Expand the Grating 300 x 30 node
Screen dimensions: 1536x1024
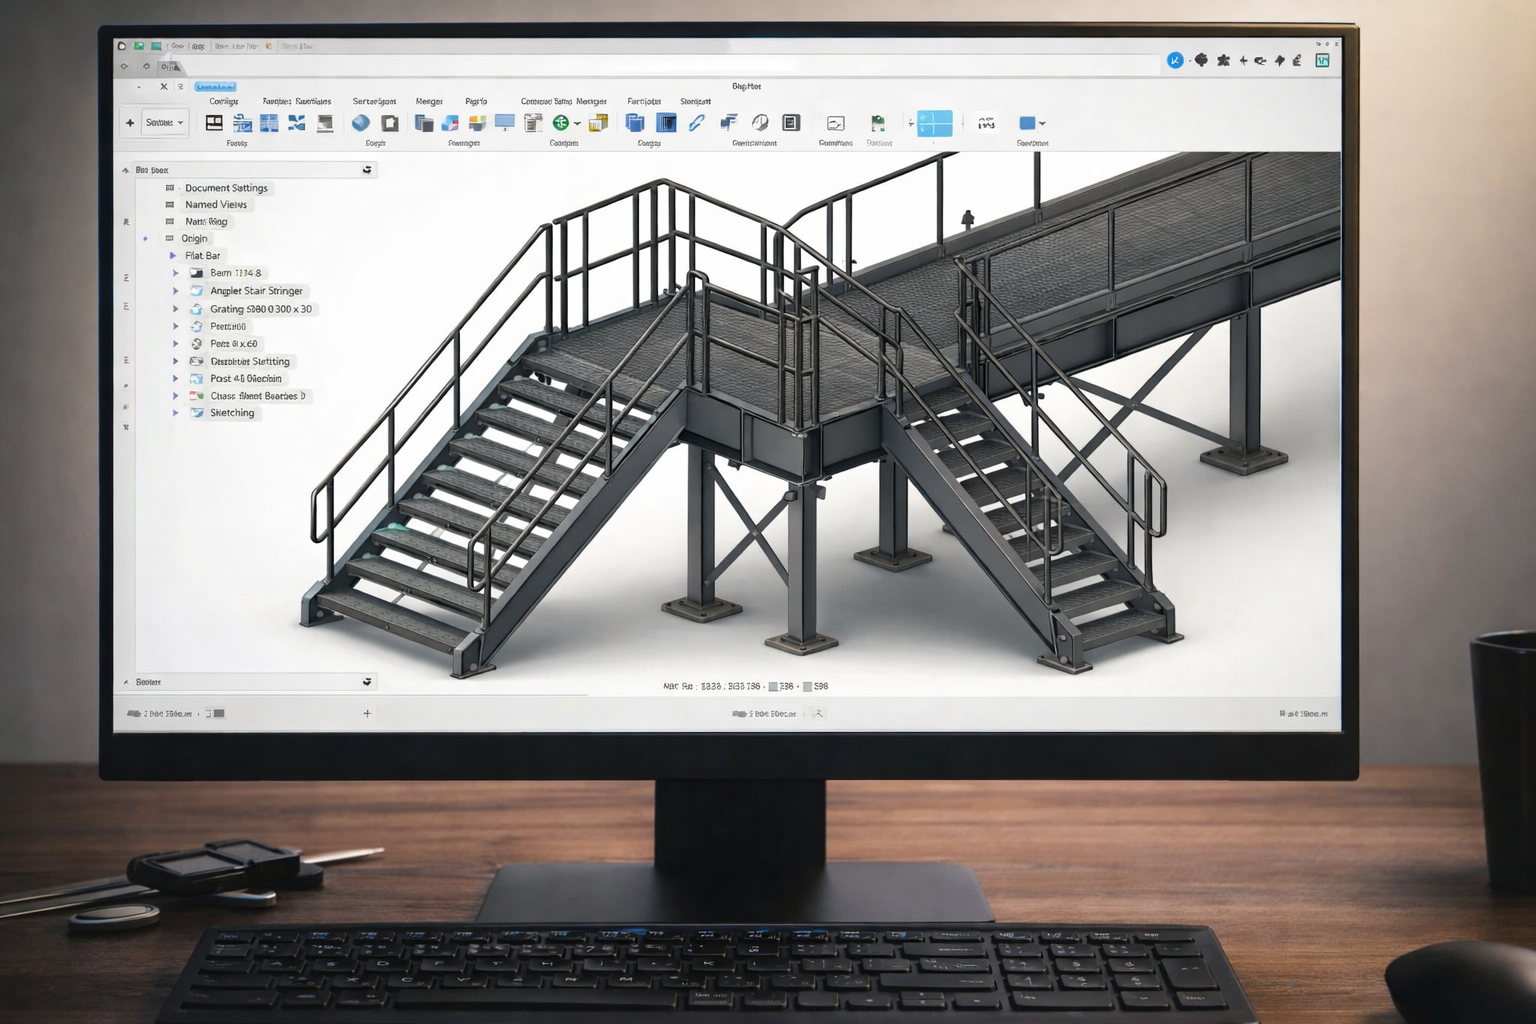176,308
